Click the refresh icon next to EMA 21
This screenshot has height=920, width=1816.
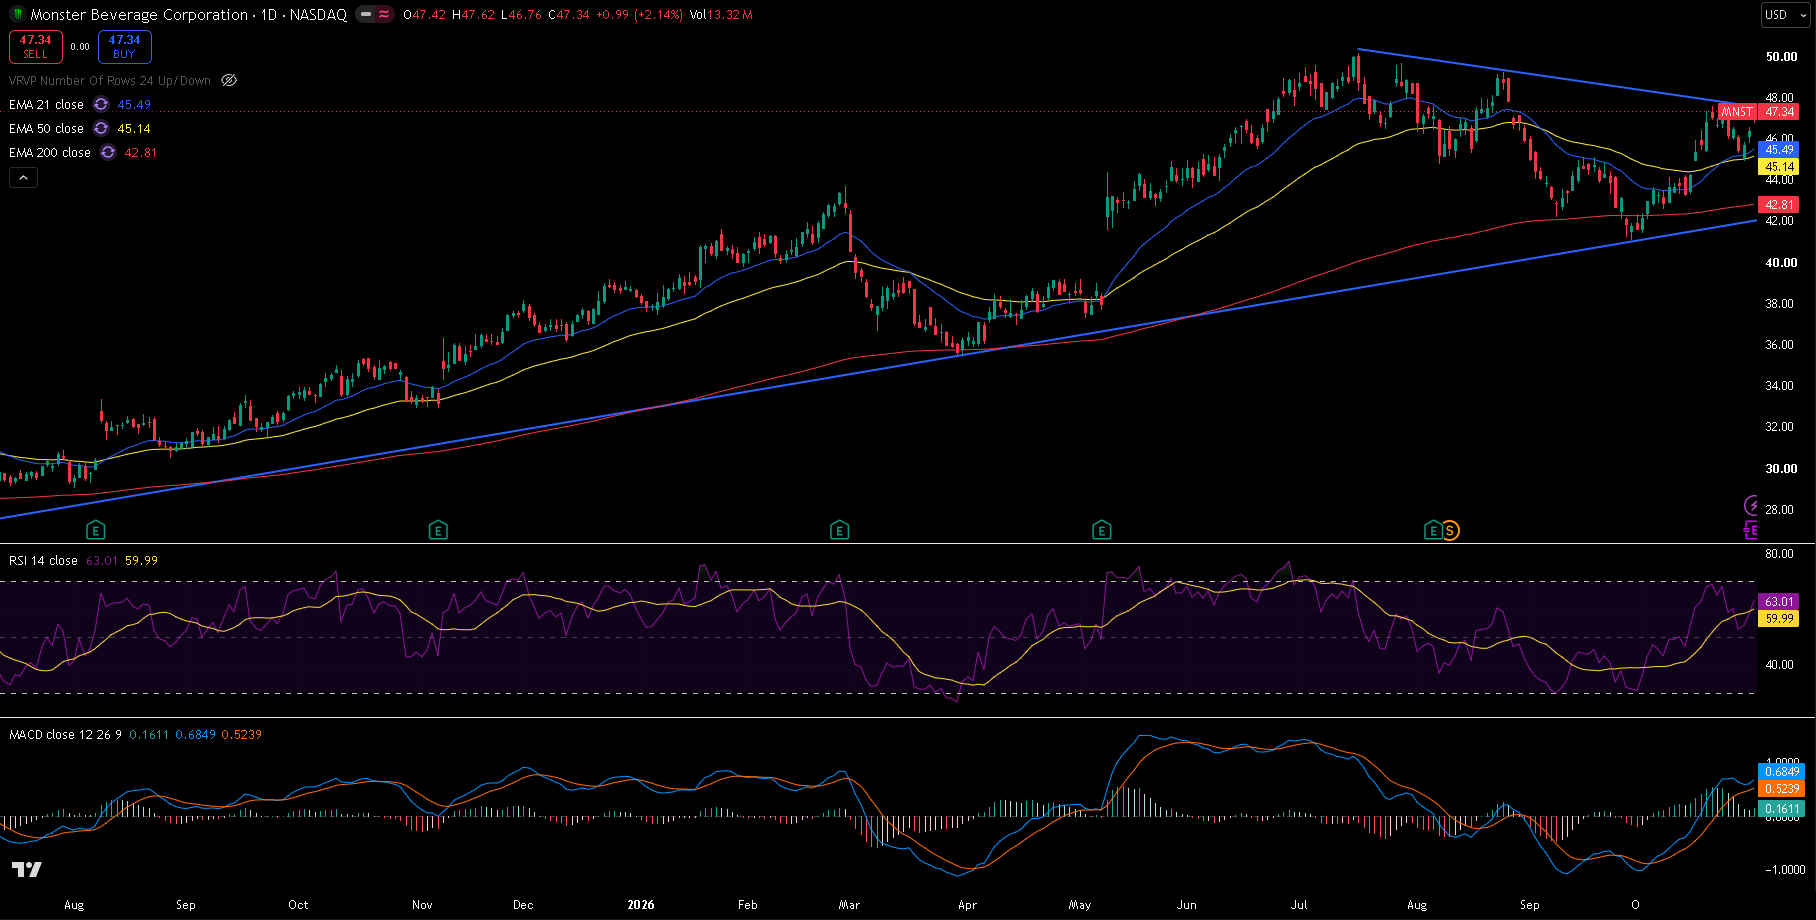click(101, 104)
